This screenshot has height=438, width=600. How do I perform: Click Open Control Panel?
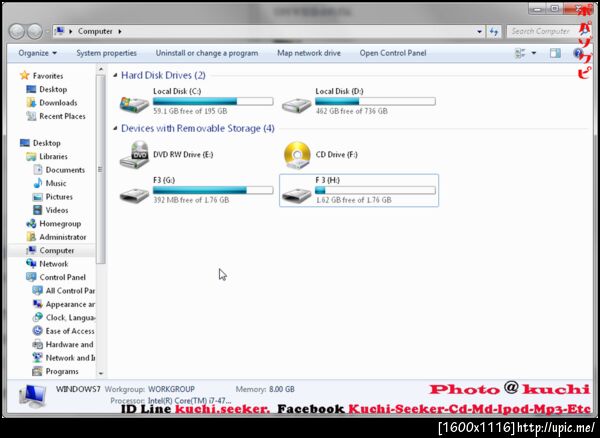[393, 53]
